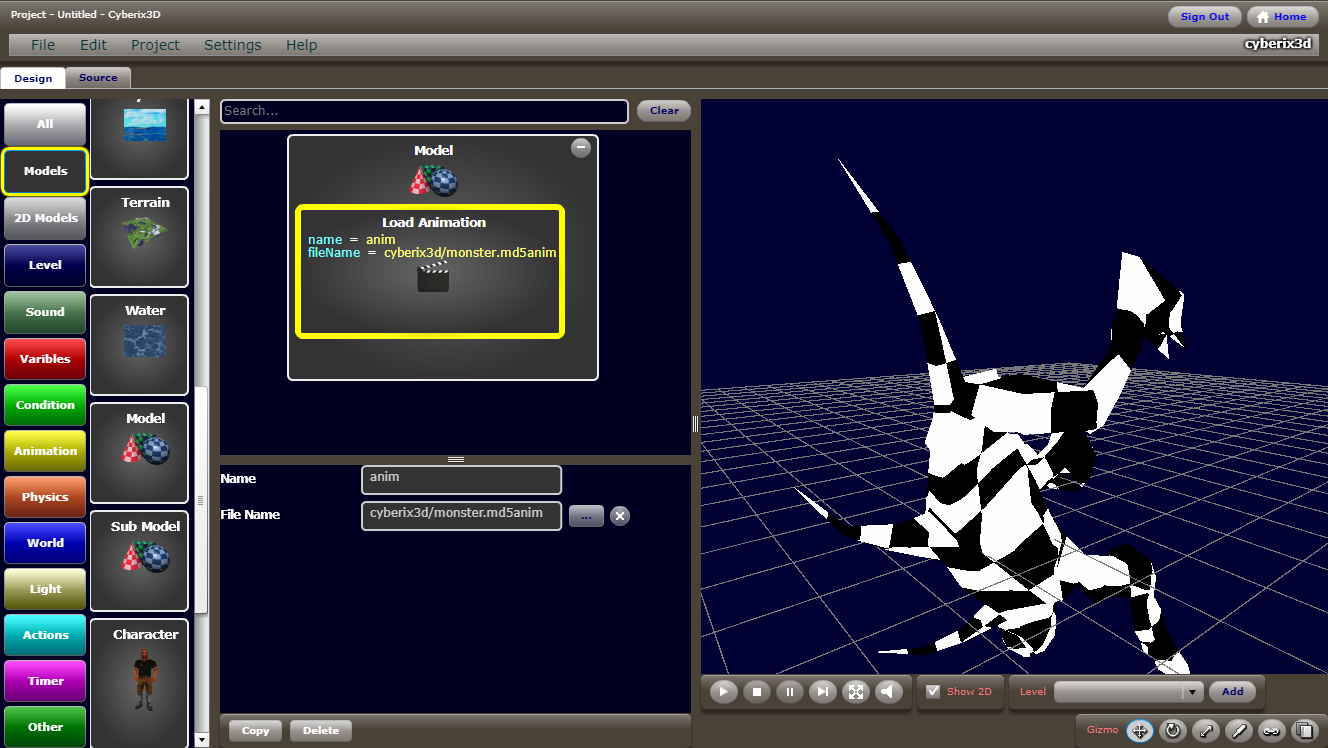1328x748 pixels.
Task: Open the Edit menu
Action: pyautogui.click(x=93, y=45)
